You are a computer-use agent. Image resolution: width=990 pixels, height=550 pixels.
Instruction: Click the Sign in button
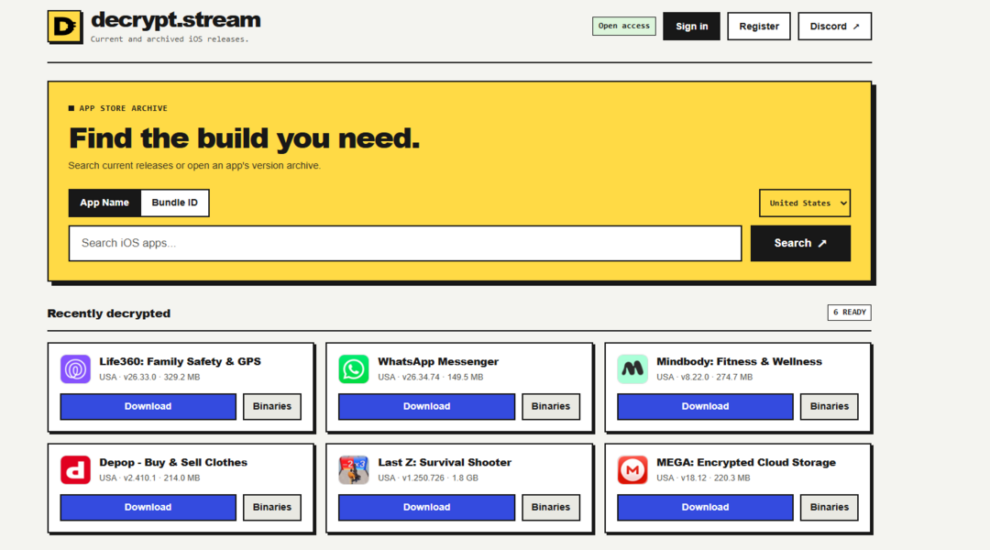[691, 27]
